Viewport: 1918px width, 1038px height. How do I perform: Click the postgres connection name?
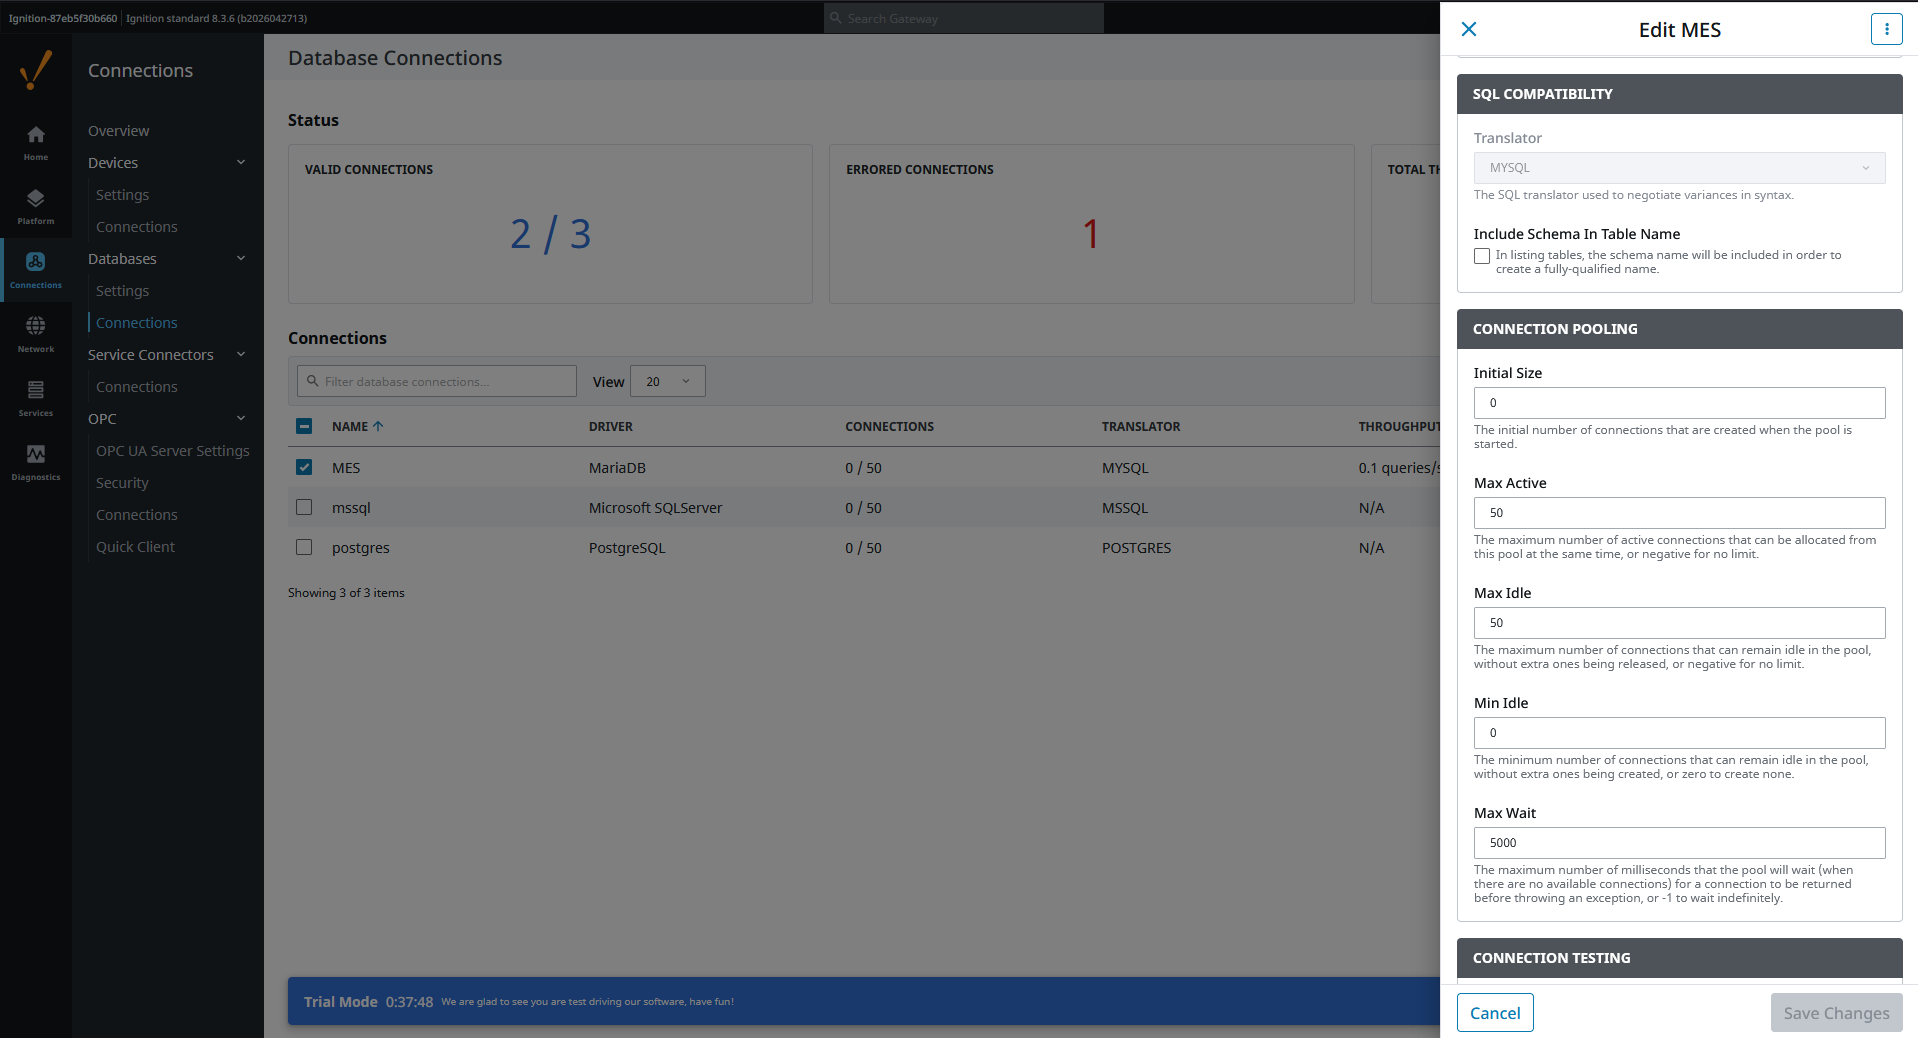click(361, 547)
